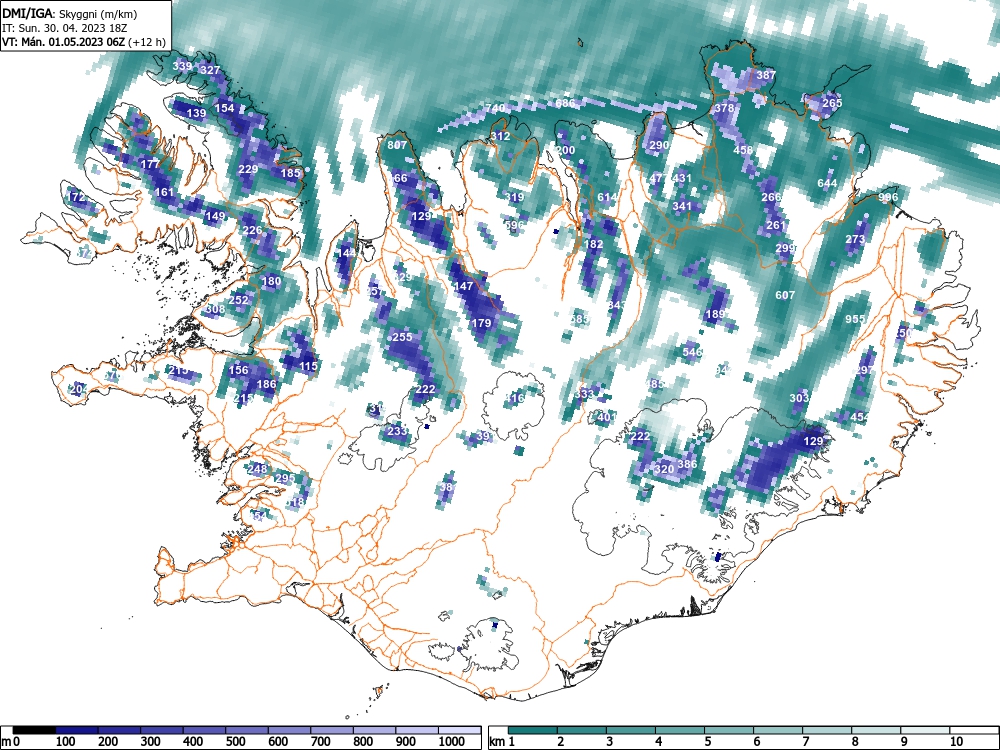Select the 454 value in the east
1000x750 pixels.
[860, 417]
